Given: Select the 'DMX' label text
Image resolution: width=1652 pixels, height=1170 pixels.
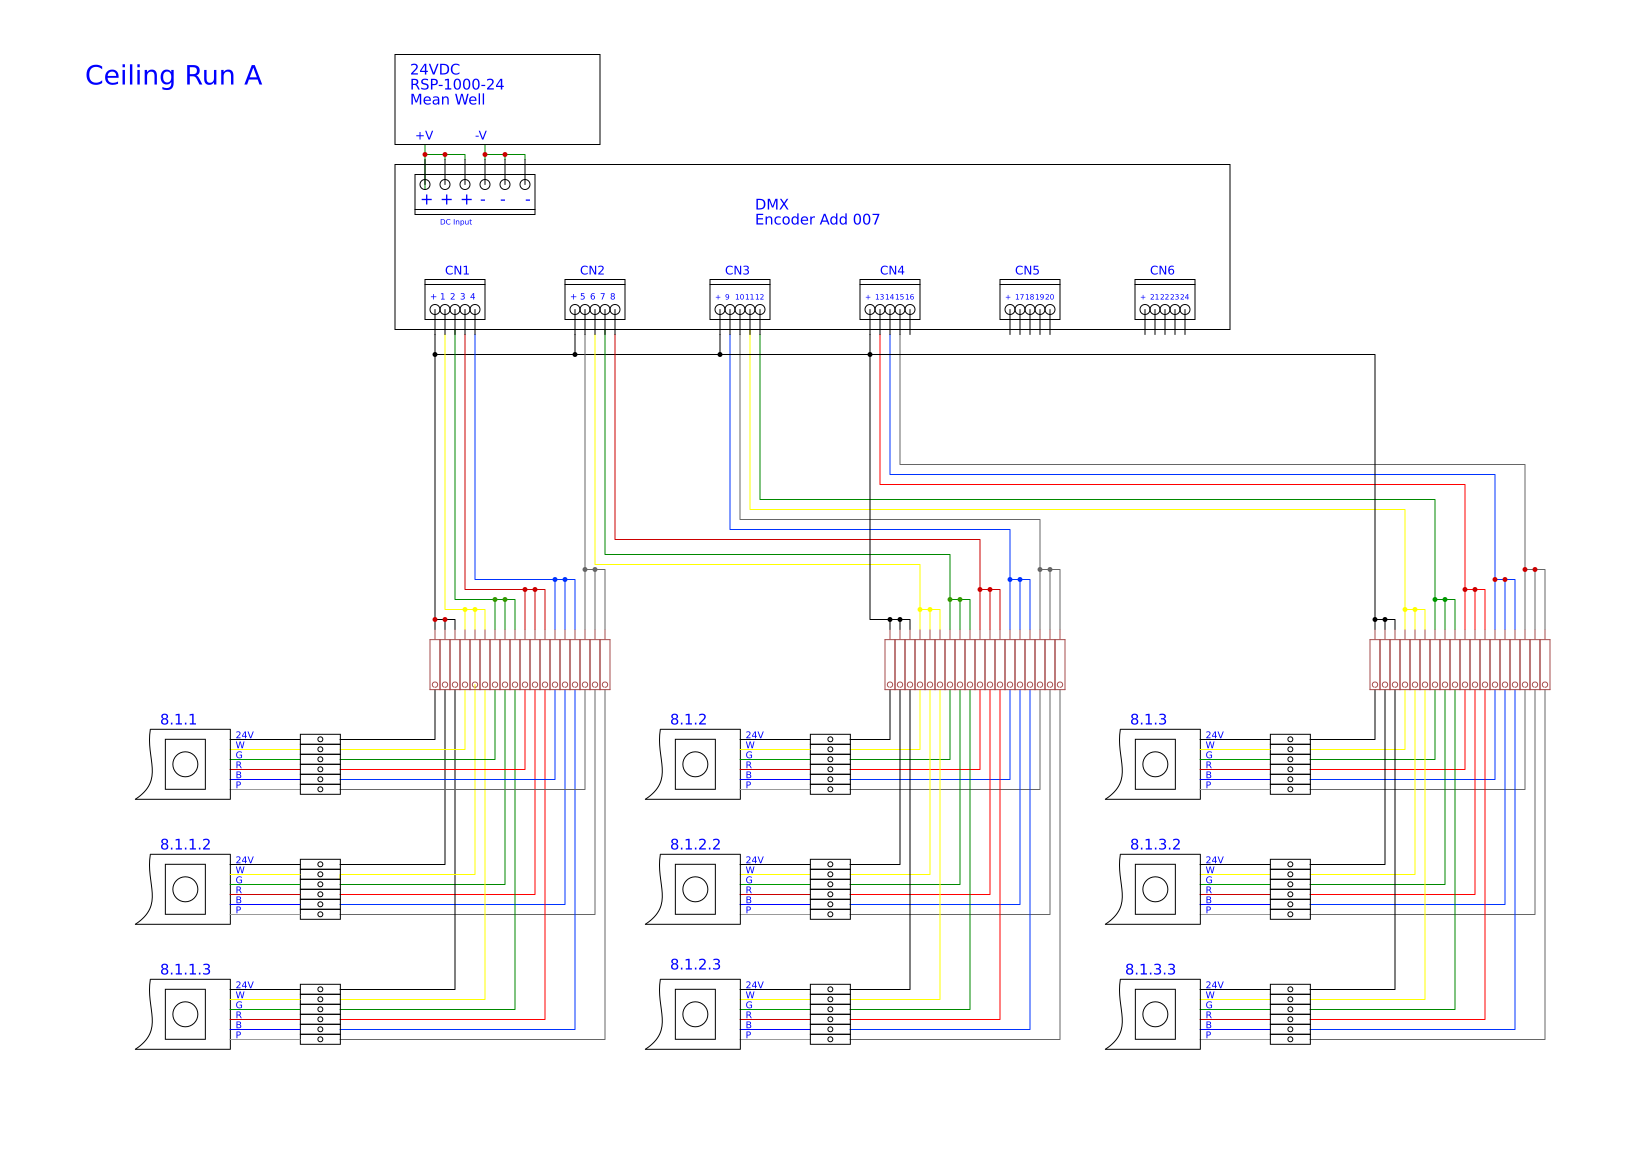Looking at the screenshot, I should pos(772,205).
